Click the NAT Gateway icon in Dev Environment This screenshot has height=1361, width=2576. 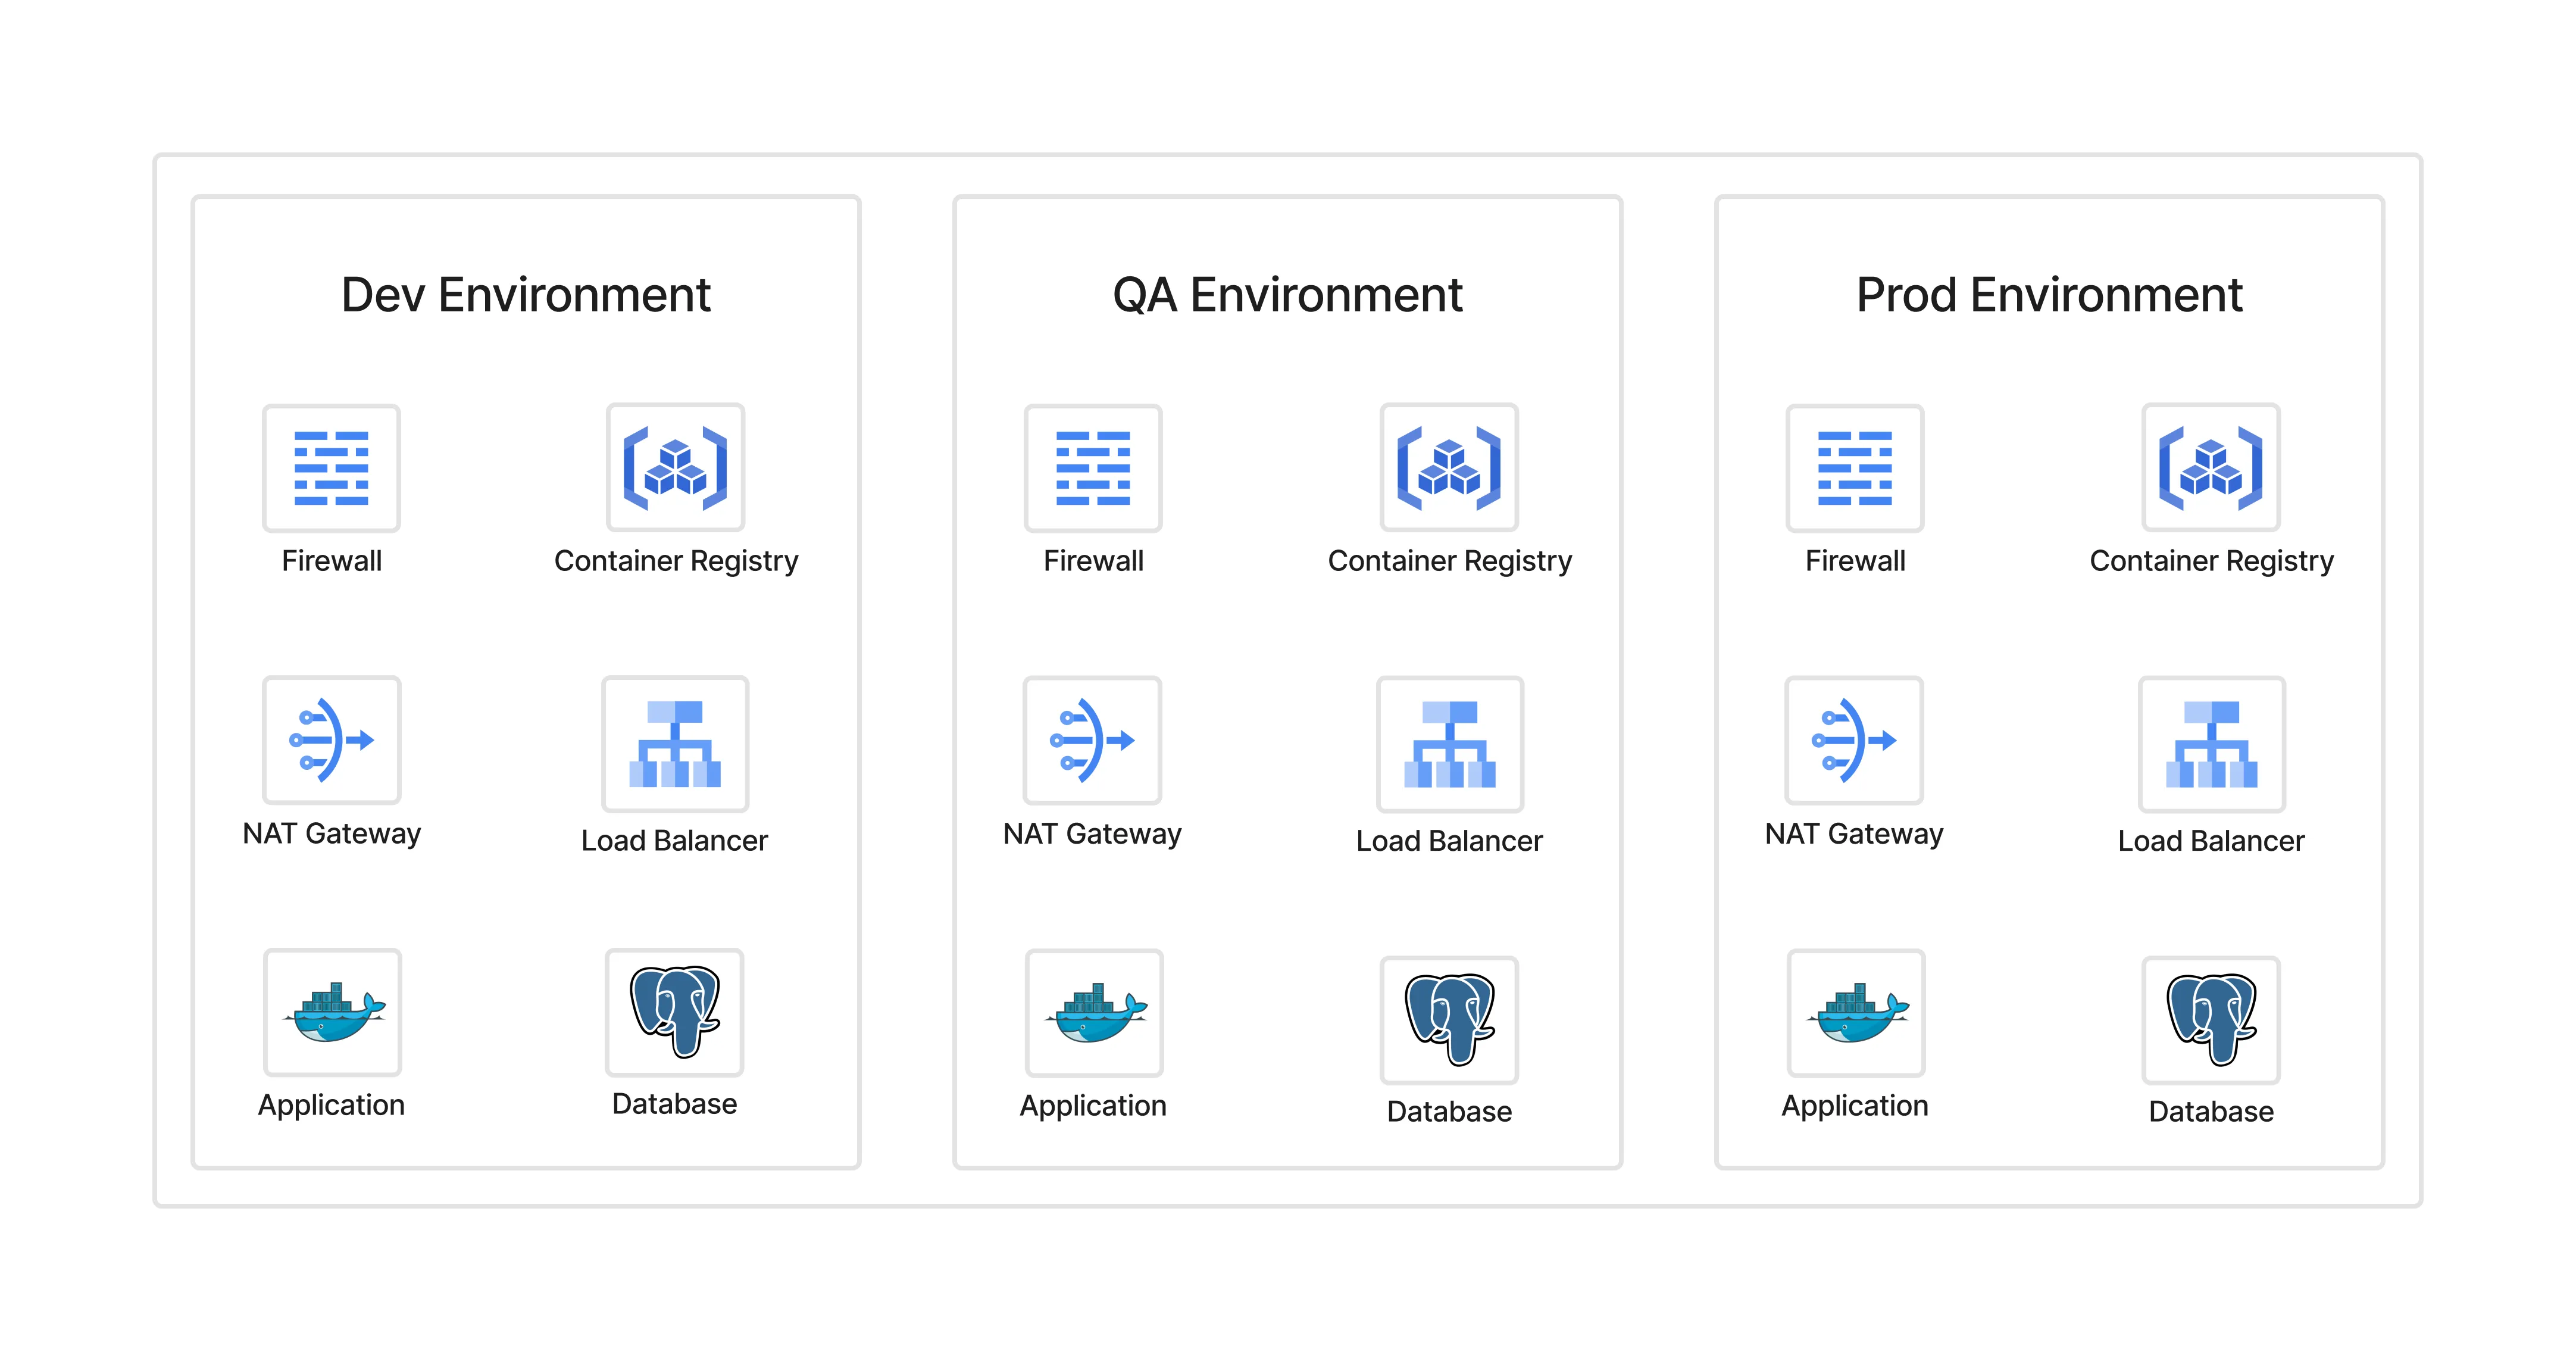(x=331, y=741)
